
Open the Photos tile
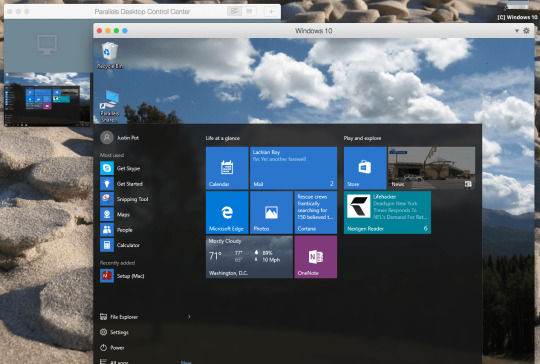(x=271, y=212)
